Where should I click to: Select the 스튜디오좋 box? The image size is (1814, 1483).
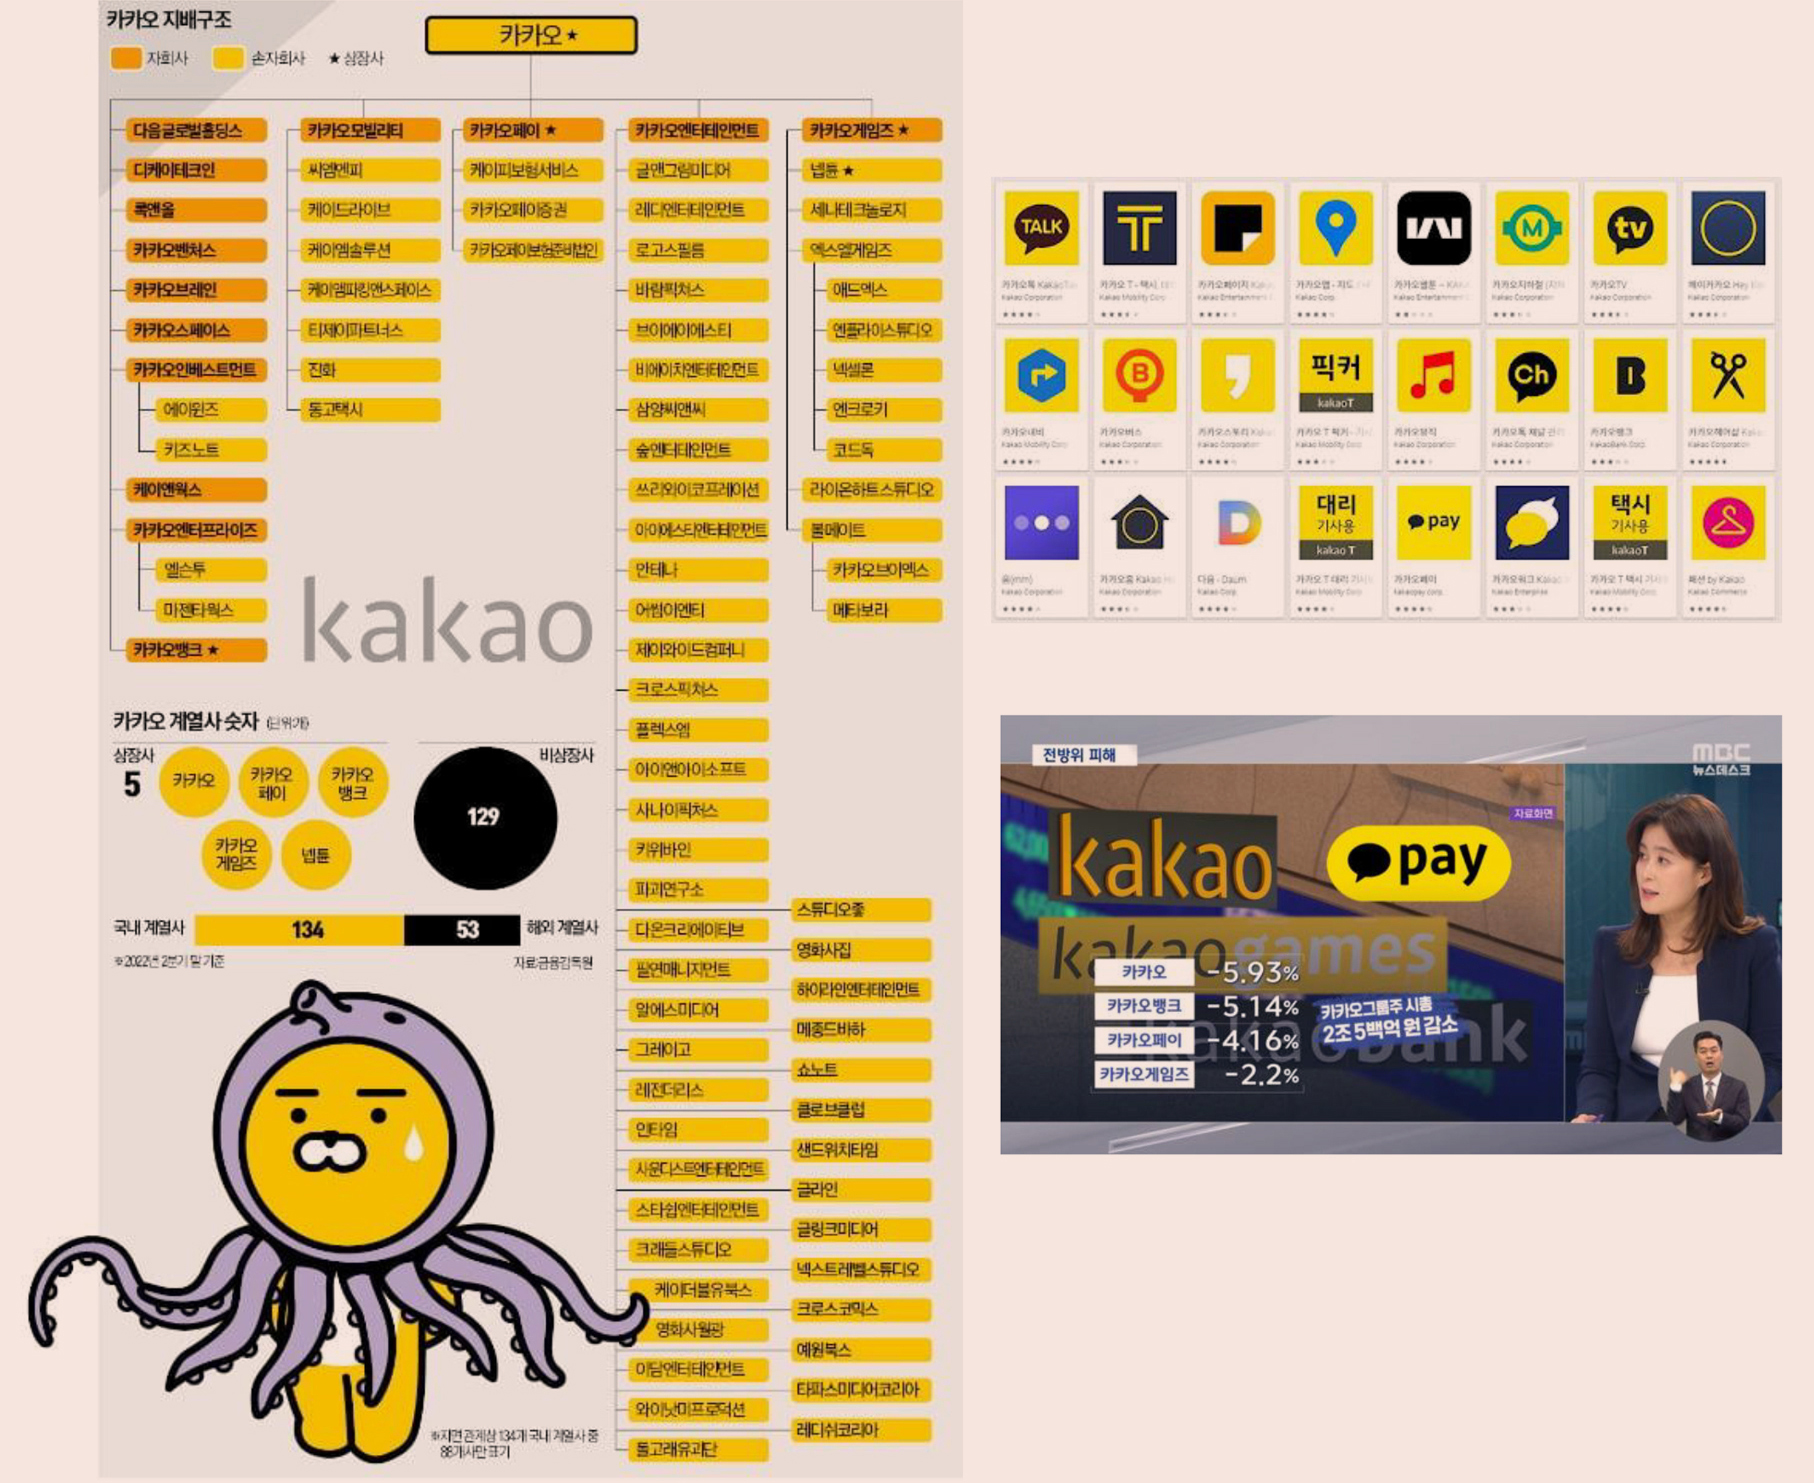[x=861, y=910]
